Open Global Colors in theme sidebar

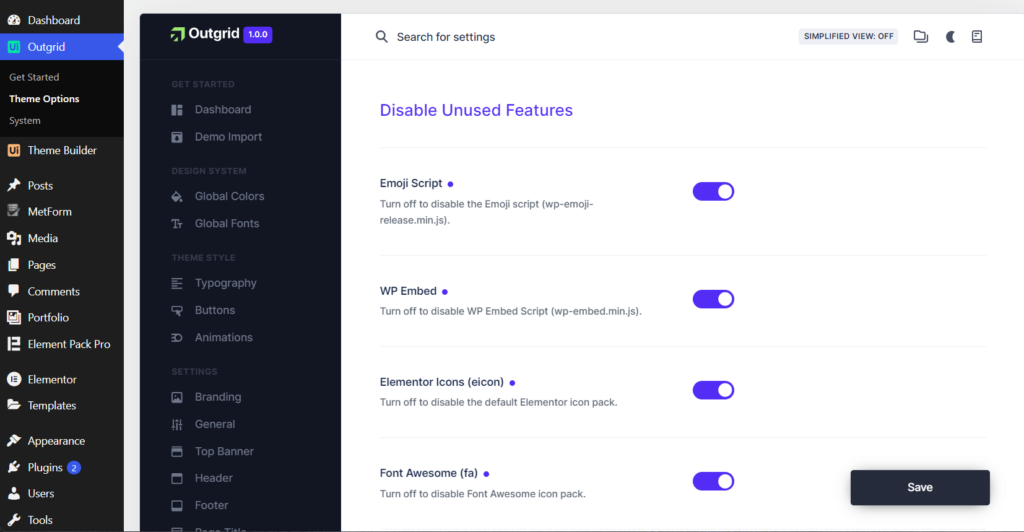click(x=229, y=196)
